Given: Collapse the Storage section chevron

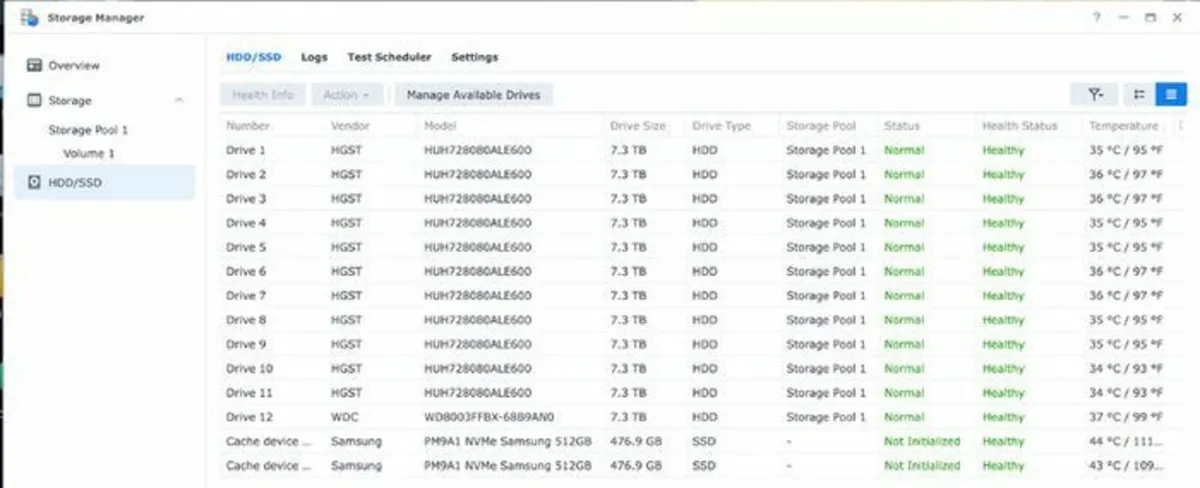Looking at the screenshot, I should point(179,101).
